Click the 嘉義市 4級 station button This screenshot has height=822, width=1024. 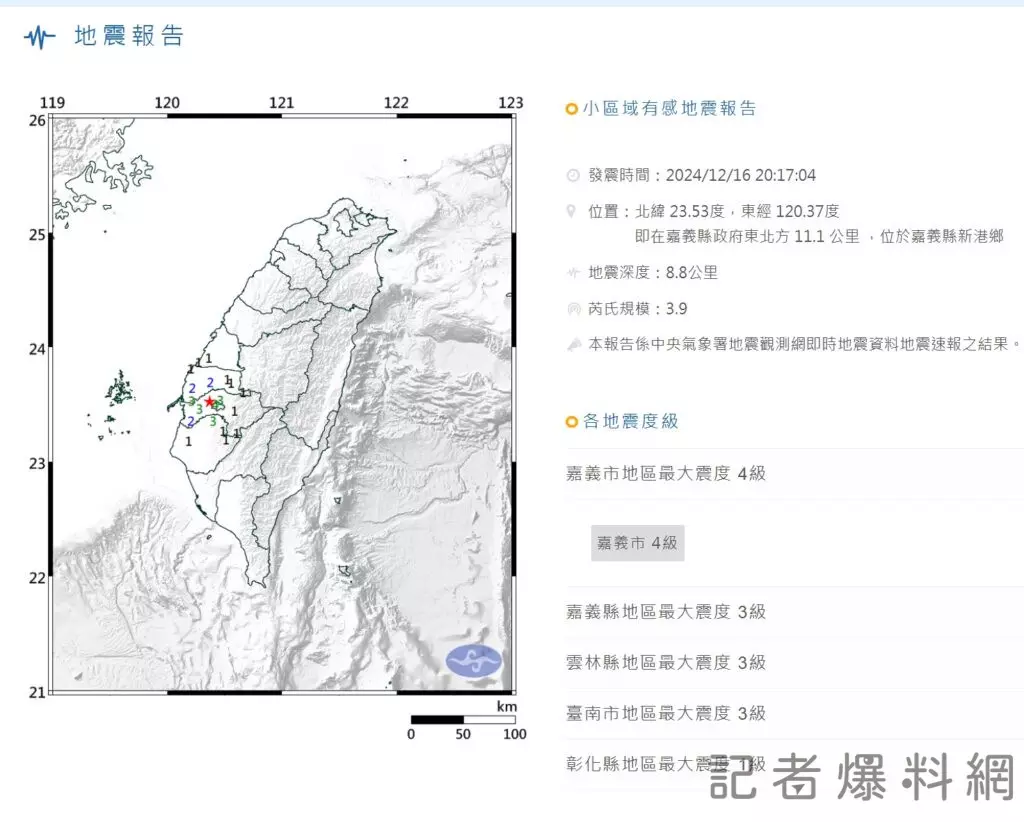(637, 543)
